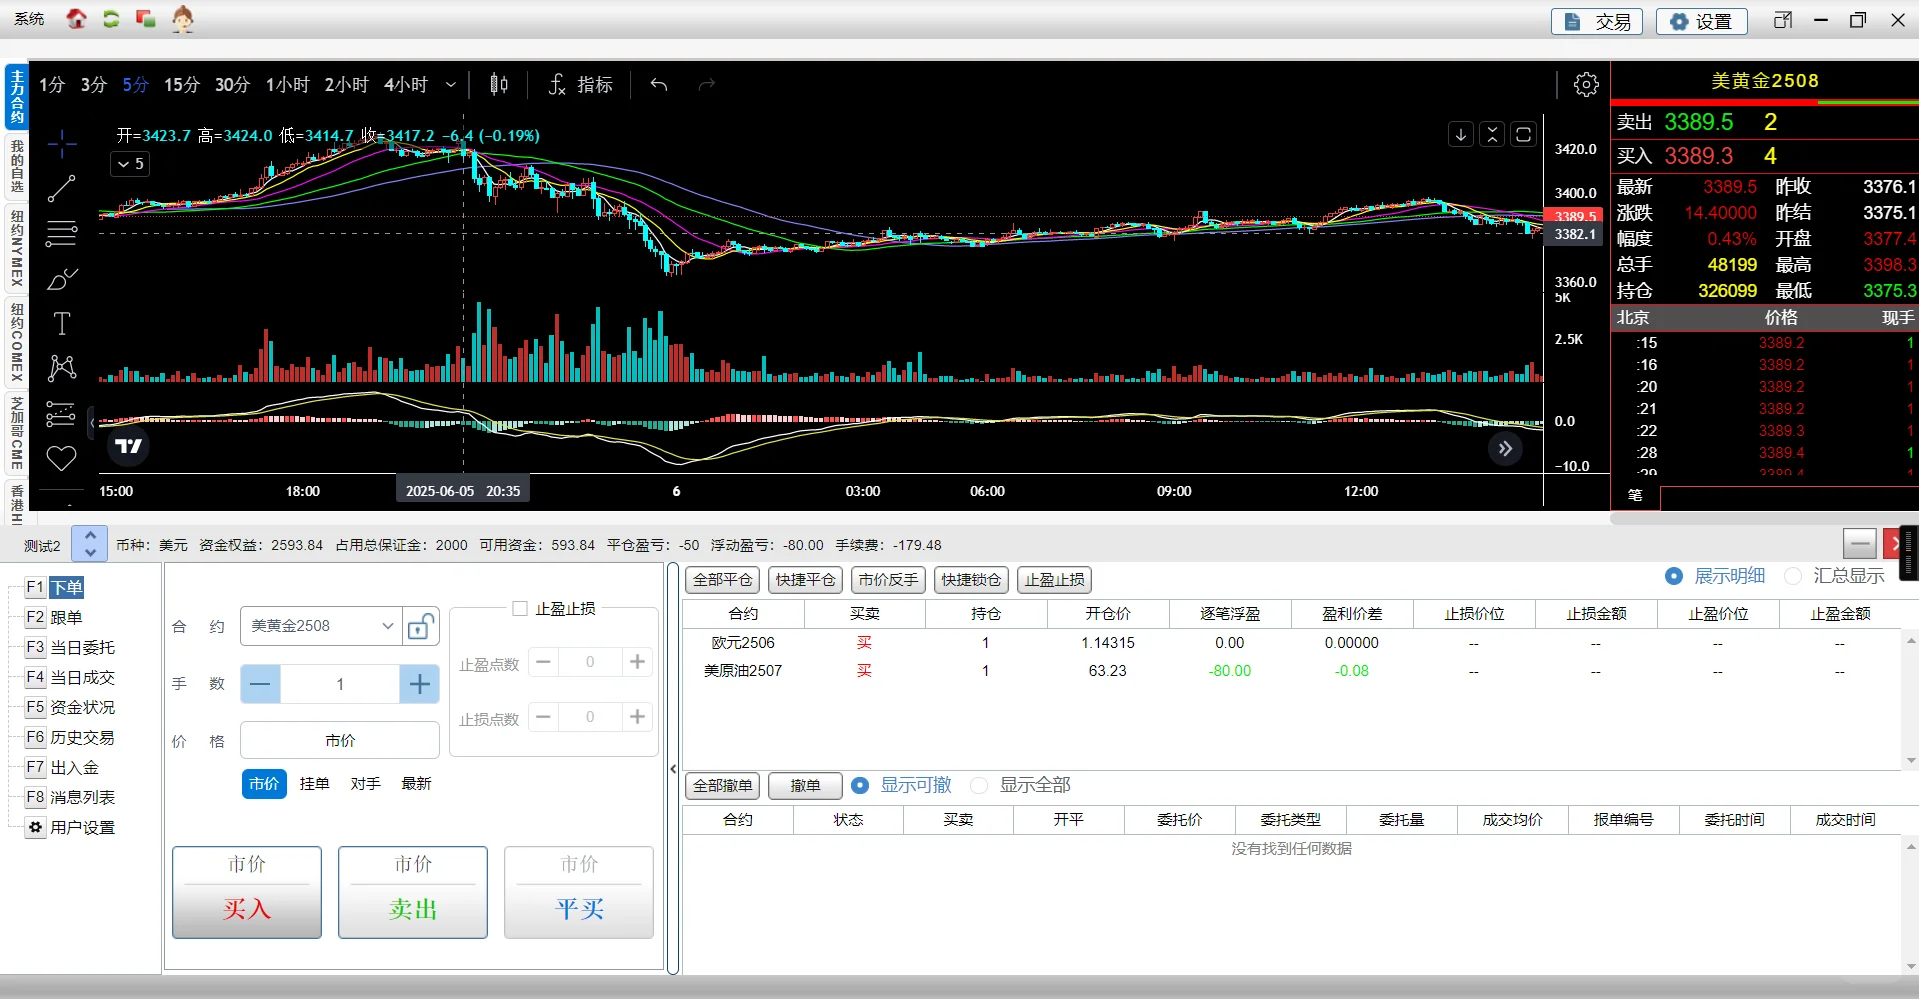
Task: Click the 全部平仓 button
Action: coord(723,580)
